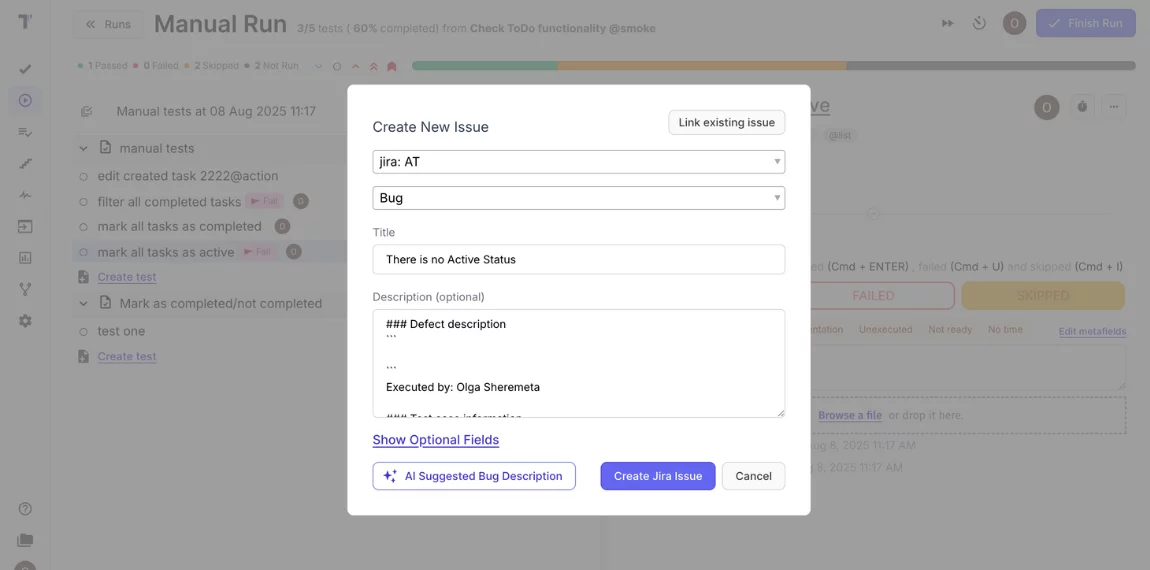
Task: Click the 2 Skipped status label
Action: [x=212, y=66]
